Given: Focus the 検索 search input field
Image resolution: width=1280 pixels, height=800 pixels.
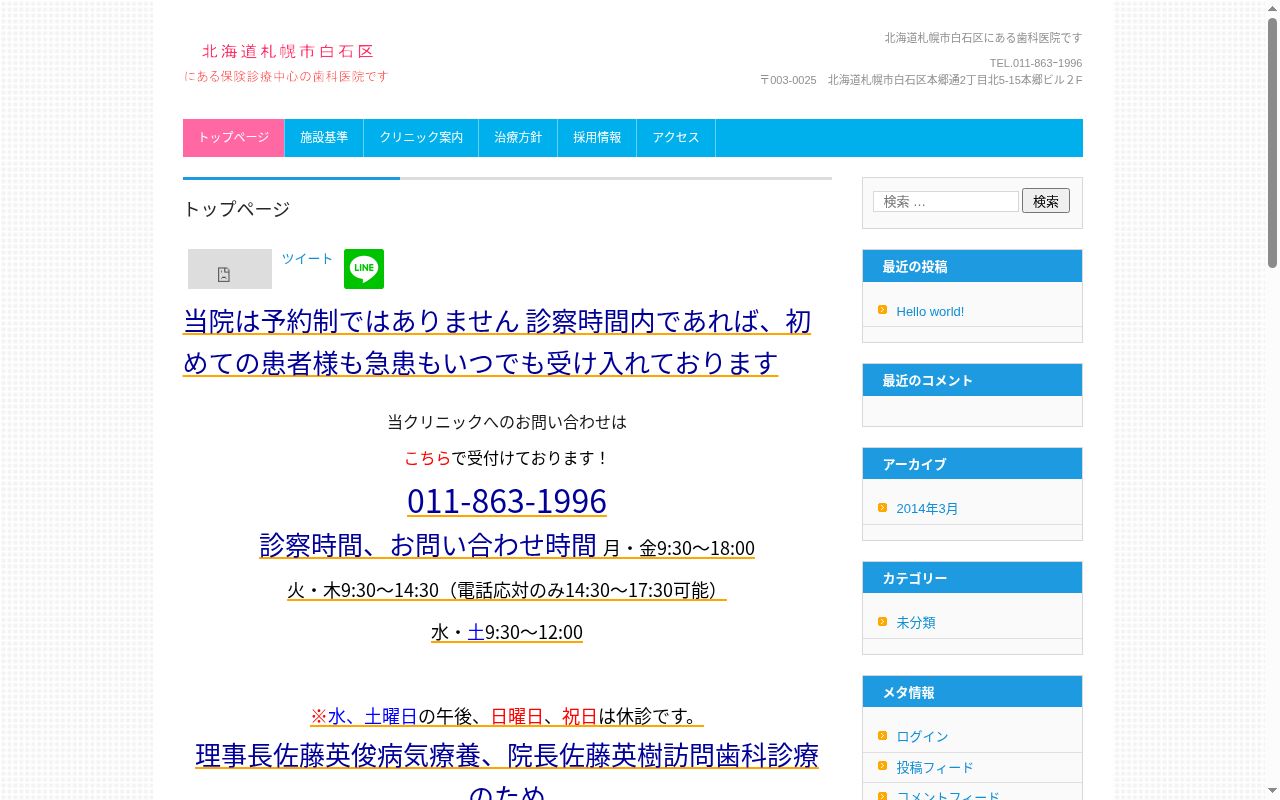Looking at the screenshot, I should click(x=946, y=201).
